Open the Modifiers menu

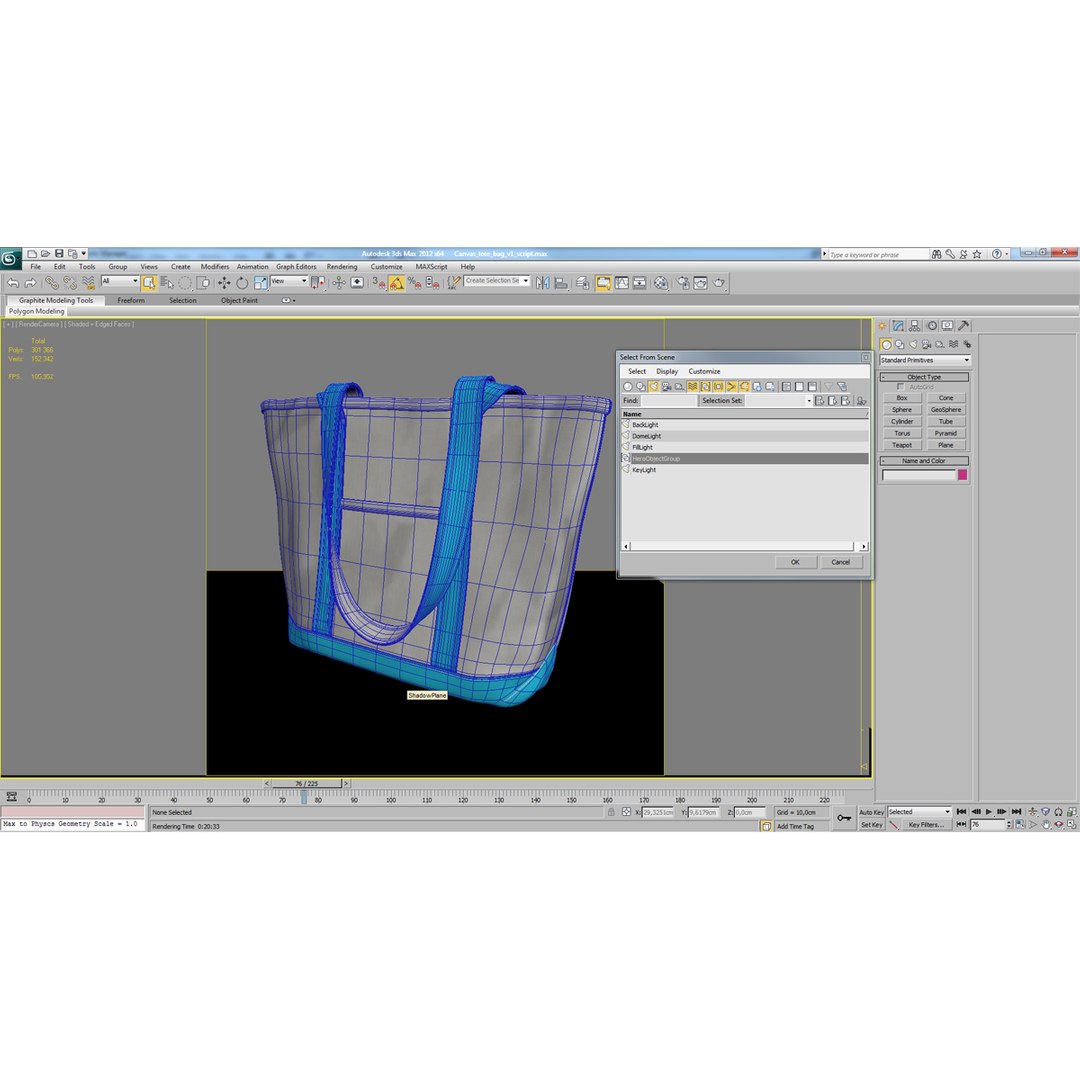point(215,267)
